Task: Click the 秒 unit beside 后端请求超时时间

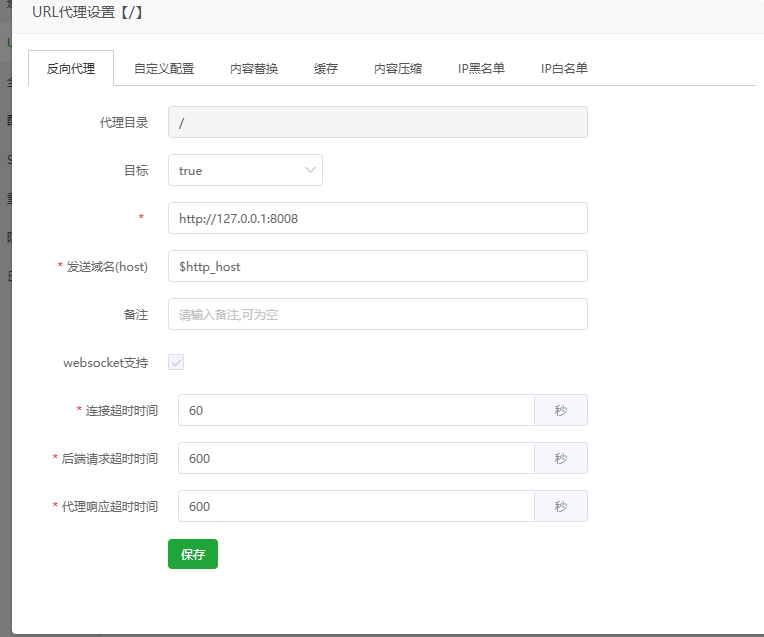Action: pyautogui.click(x=561, y=458)
